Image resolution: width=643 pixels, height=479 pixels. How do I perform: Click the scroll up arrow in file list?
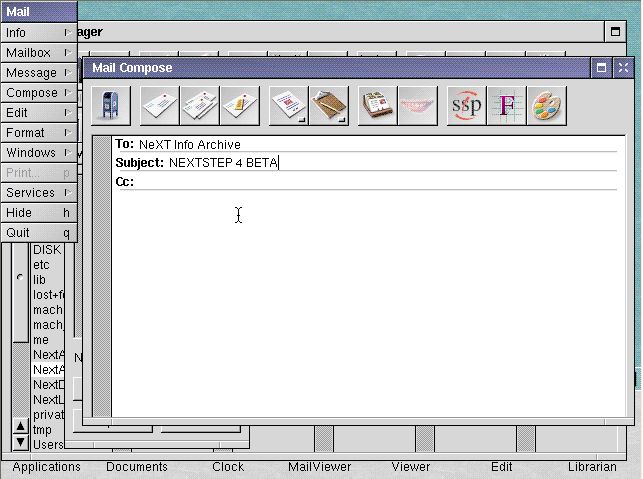(x=20, y=426)
